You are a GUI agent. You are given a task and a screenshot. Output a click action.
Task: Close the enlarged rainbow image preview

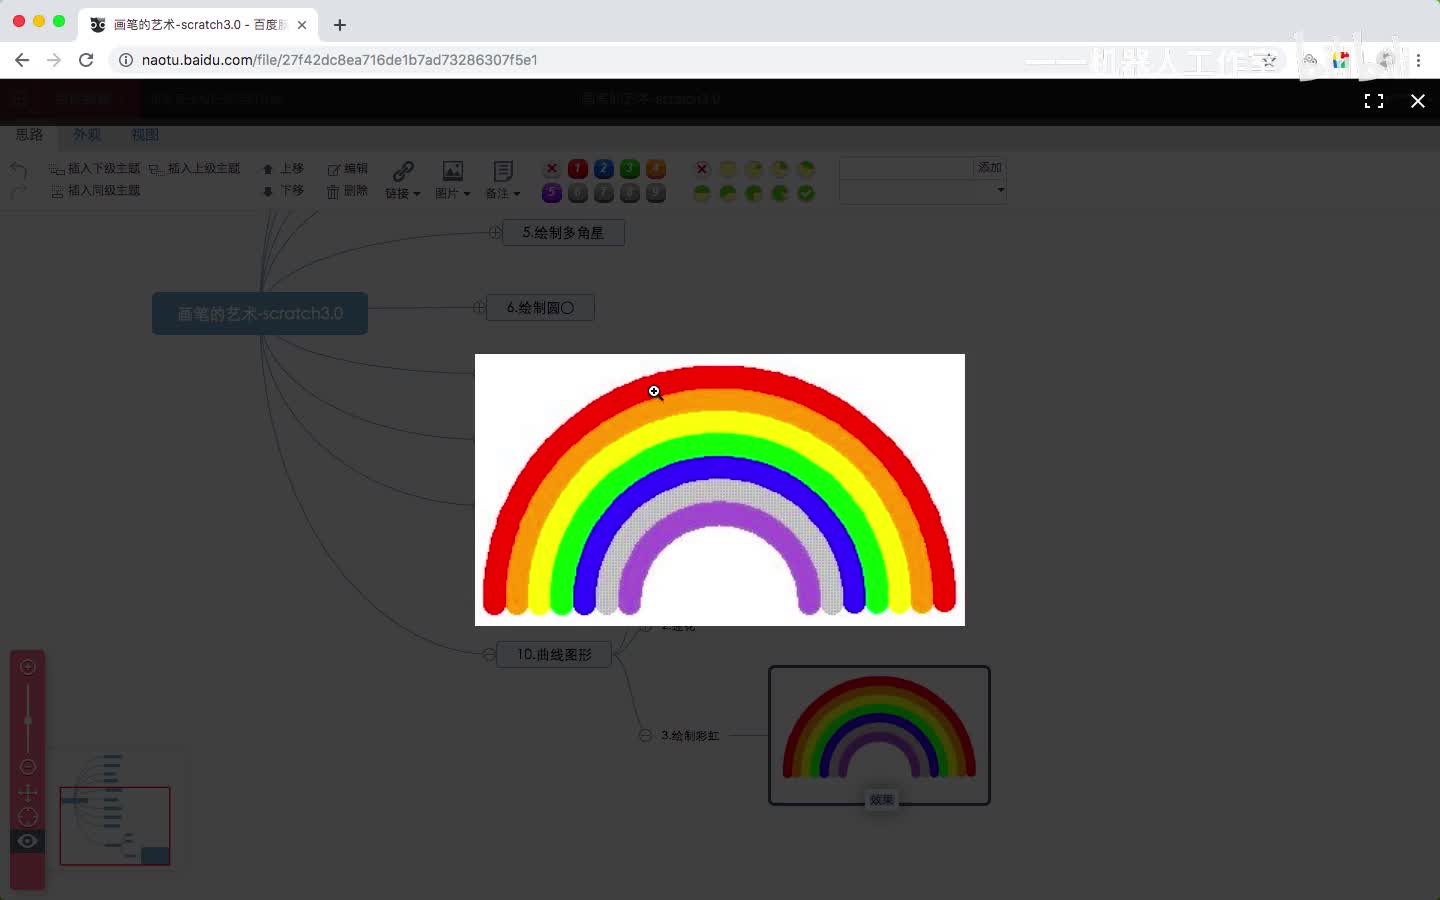(1417, 101)
